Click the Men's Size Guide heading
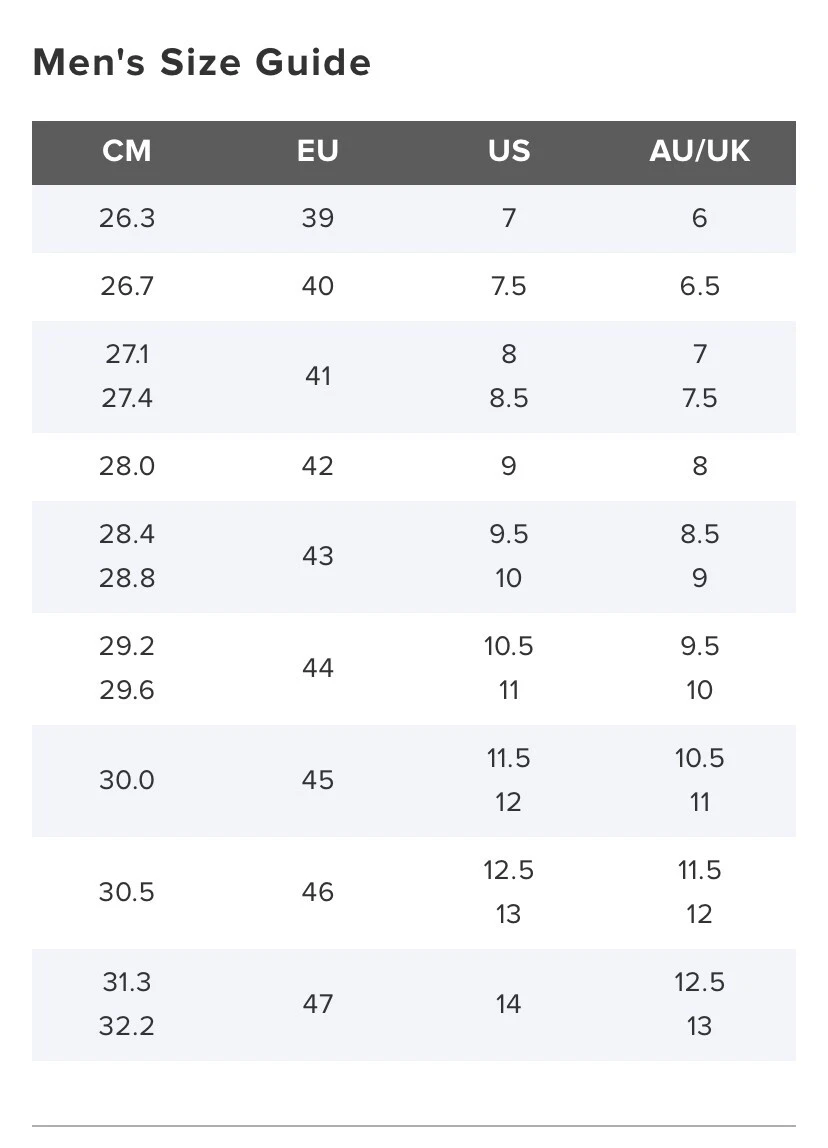This screenshot has height=1148, width=828. tap(202, 62)
